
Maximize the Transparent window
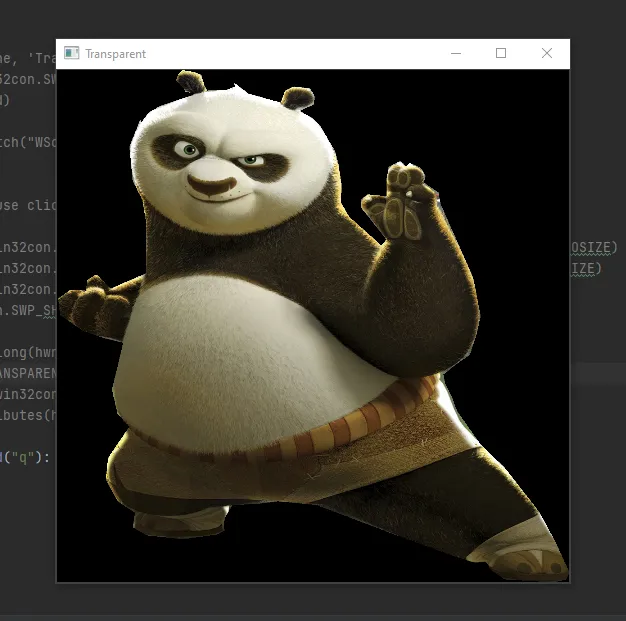click(501, 53)
